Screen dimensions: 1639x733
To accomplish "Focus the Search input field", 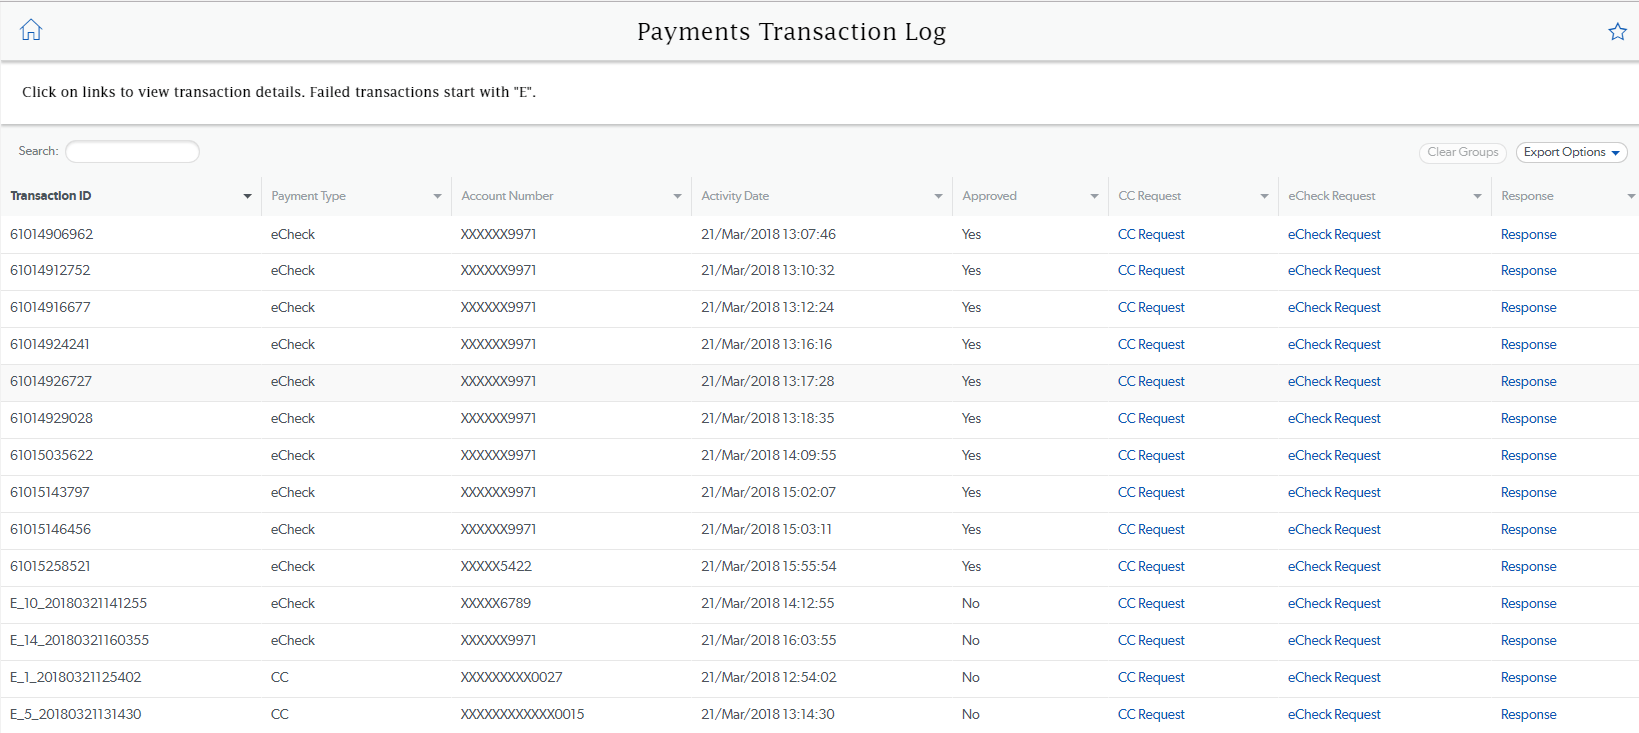I will [132, 151].
